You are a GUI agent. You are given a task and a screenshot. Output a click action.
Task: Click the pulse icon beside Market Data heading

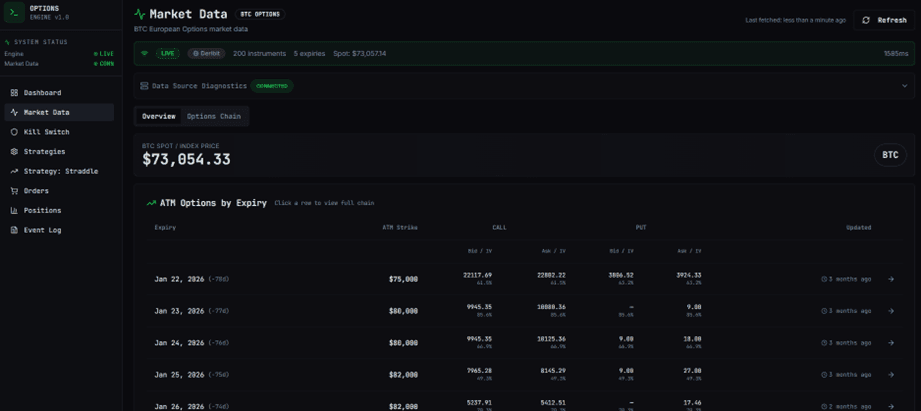140,14
